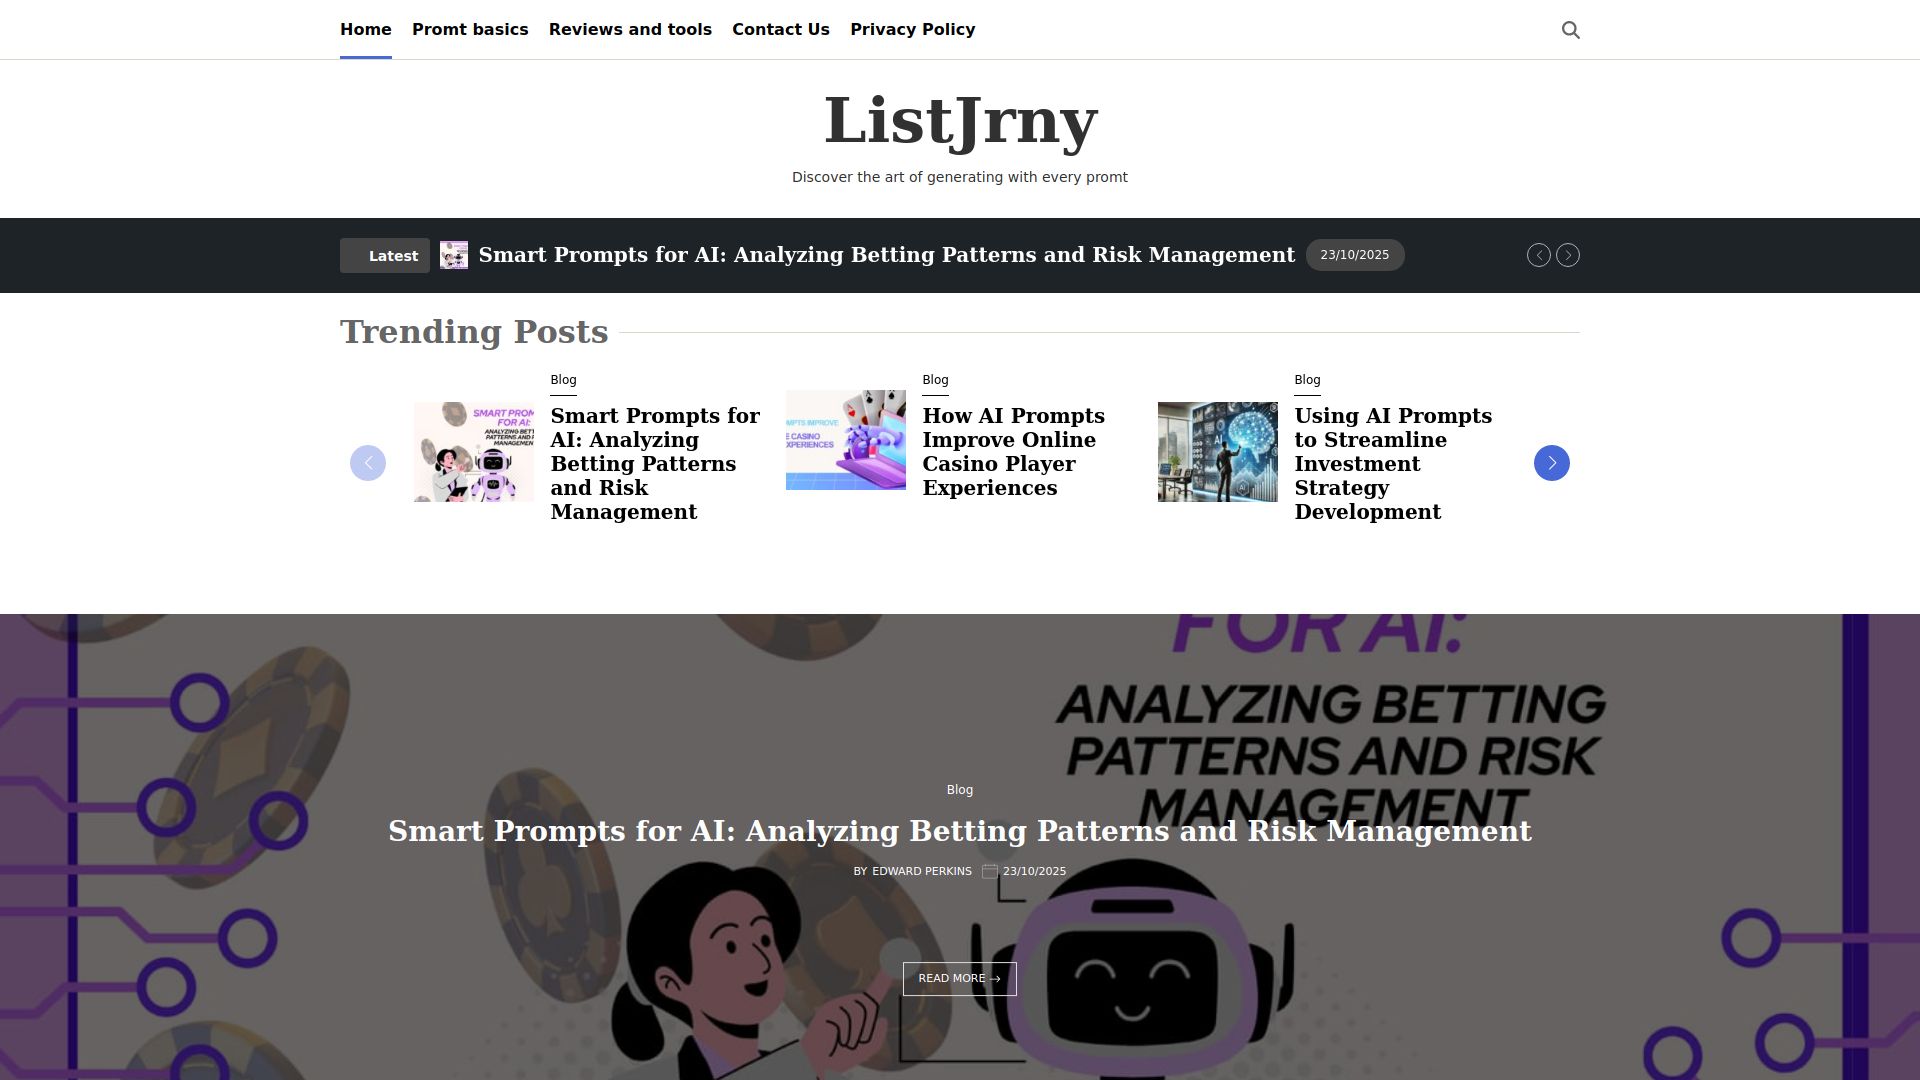The height and width of the screenshot is (1080, 1920).
Task: Open latest ticker headline about betting patterns
Action: pyautogui.click(x=887, y=255)
